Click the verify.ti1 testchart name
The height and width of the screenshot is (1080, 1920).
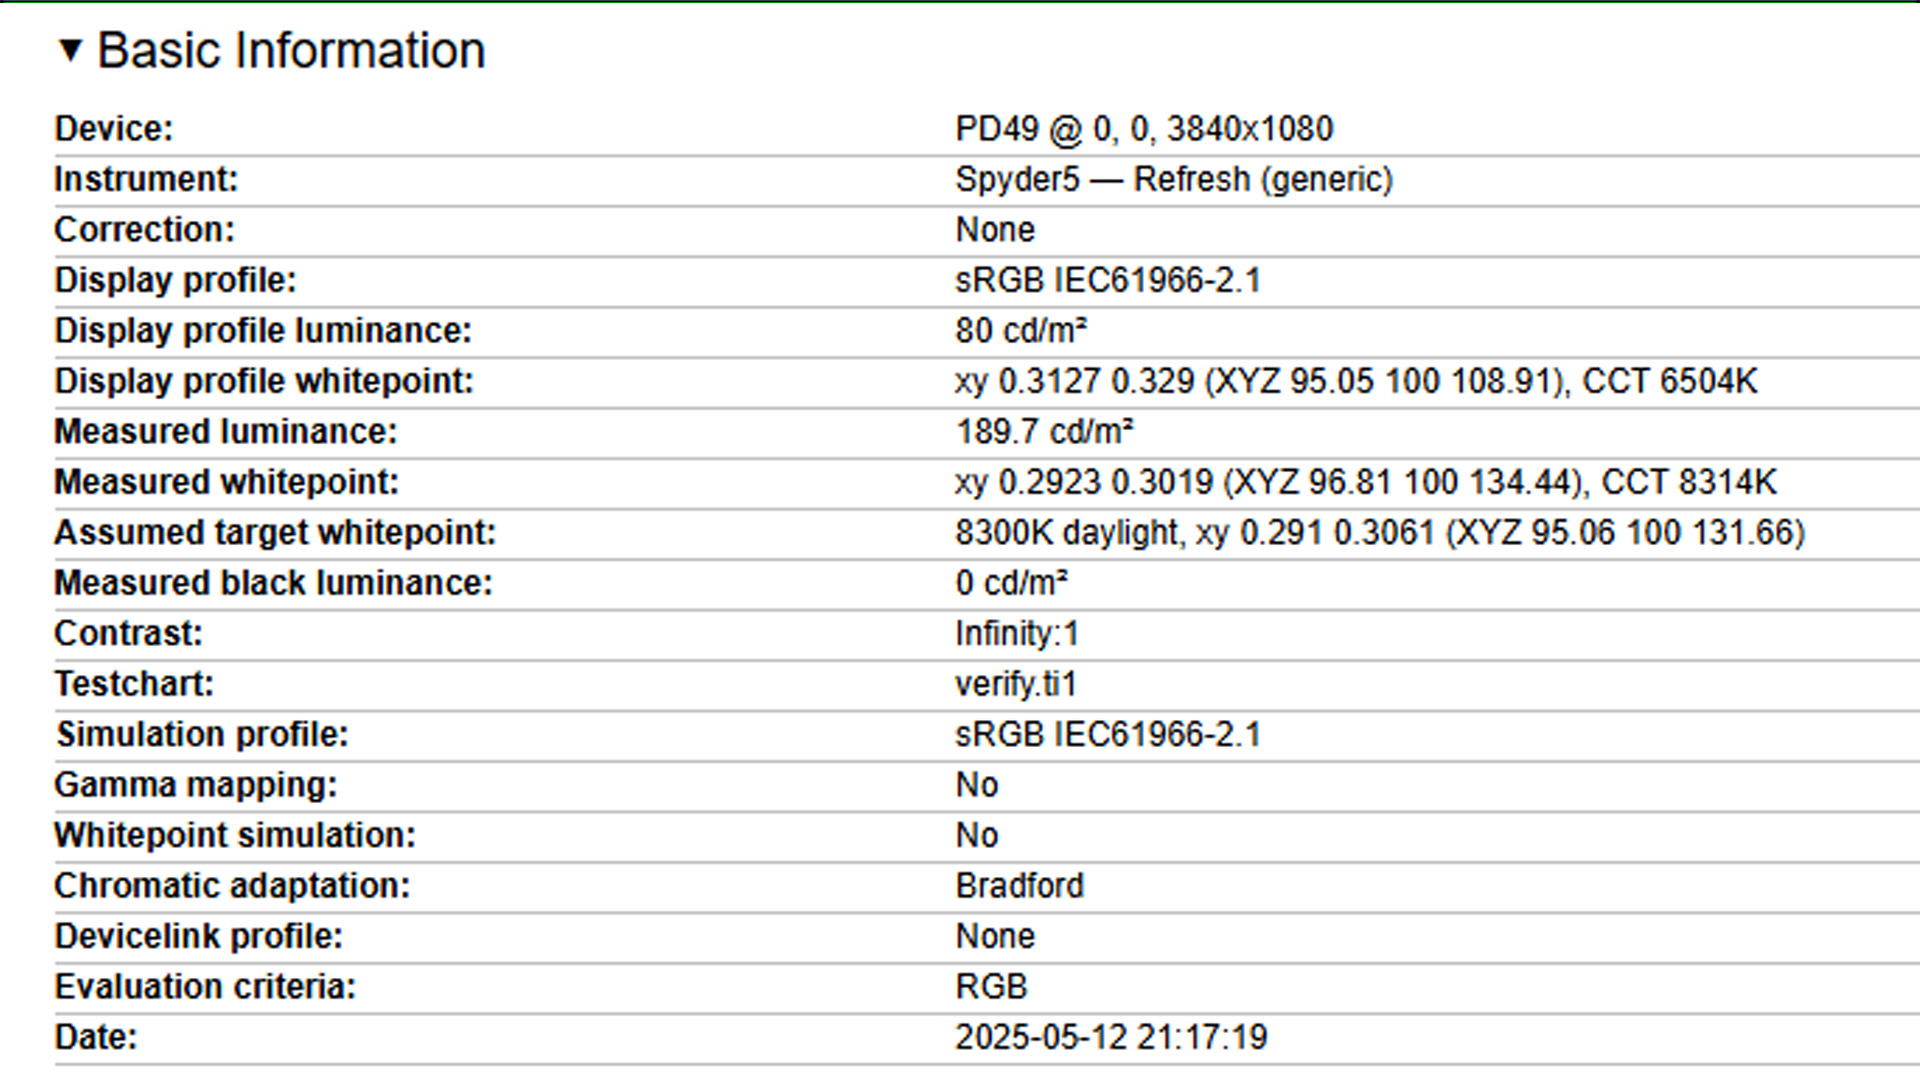click(x=1015, y=684)
